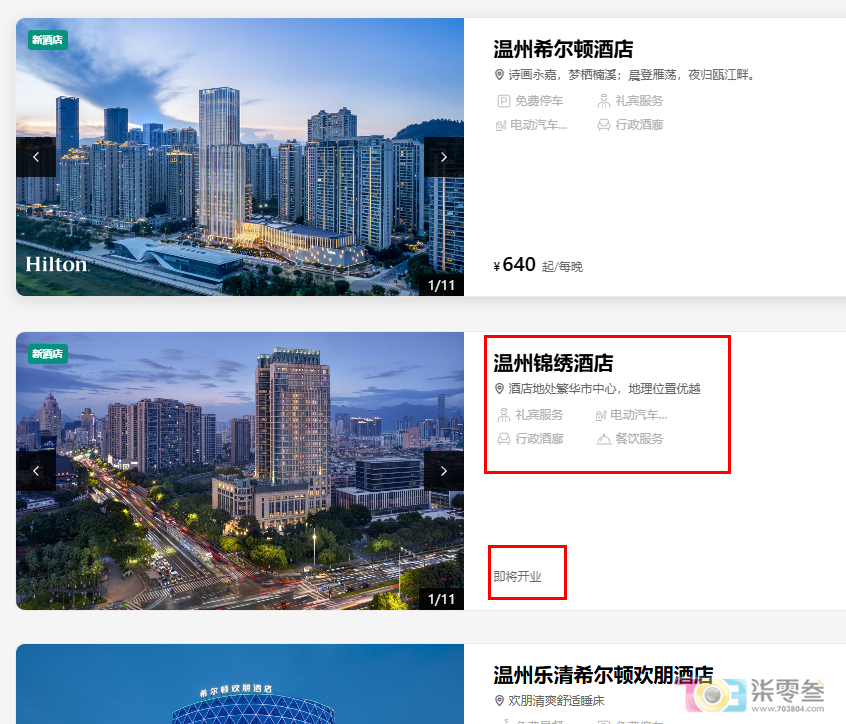
Task: Open the 温州乐清希尔顿欢朋酒店 hotel title
Action: tap(603, 675)
